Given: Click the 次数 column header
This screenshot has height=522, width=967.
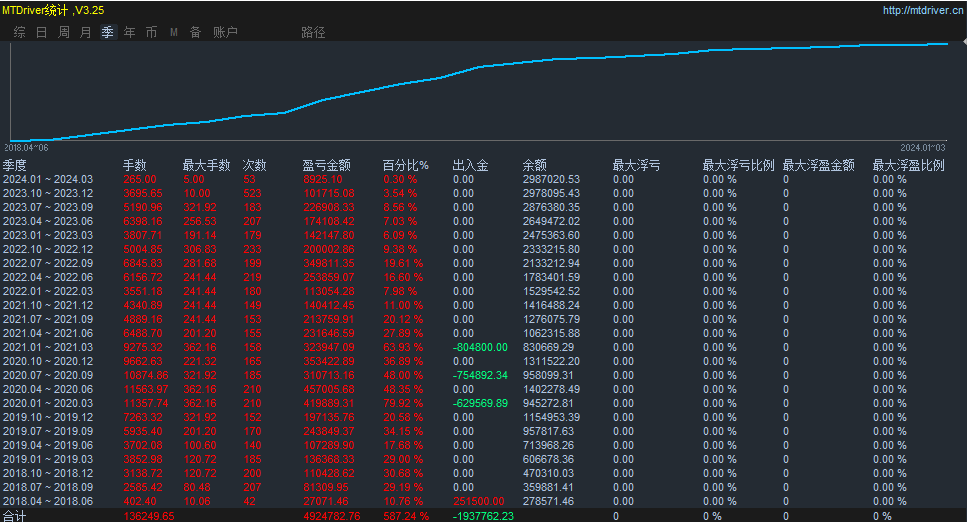Looking at the screenshot, I should (255, 165).
